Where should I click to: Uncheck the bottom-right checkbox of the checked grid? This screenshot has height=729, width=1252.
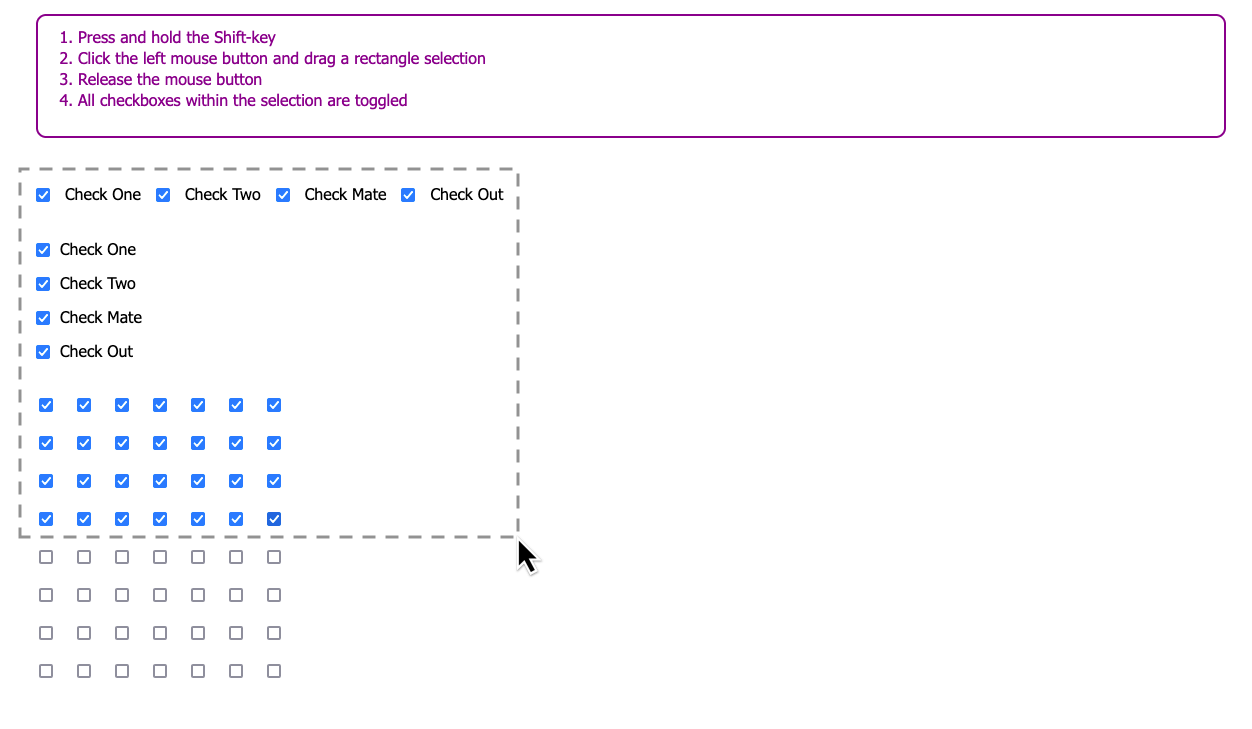(274, 519)
